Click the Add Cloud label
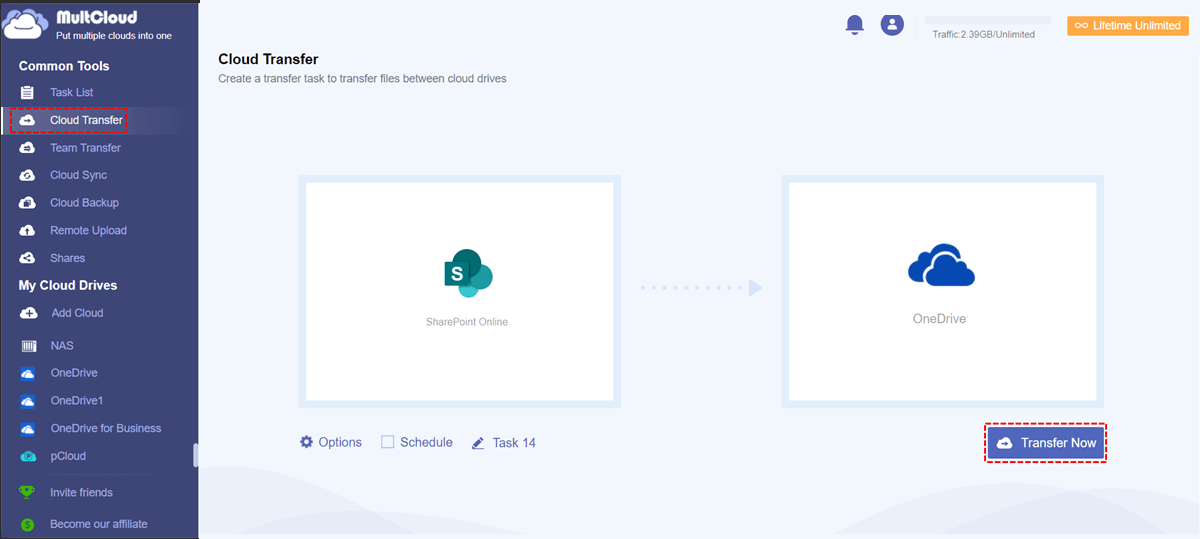The width and height of the screenshot is (1200, 539). (77, 313)
